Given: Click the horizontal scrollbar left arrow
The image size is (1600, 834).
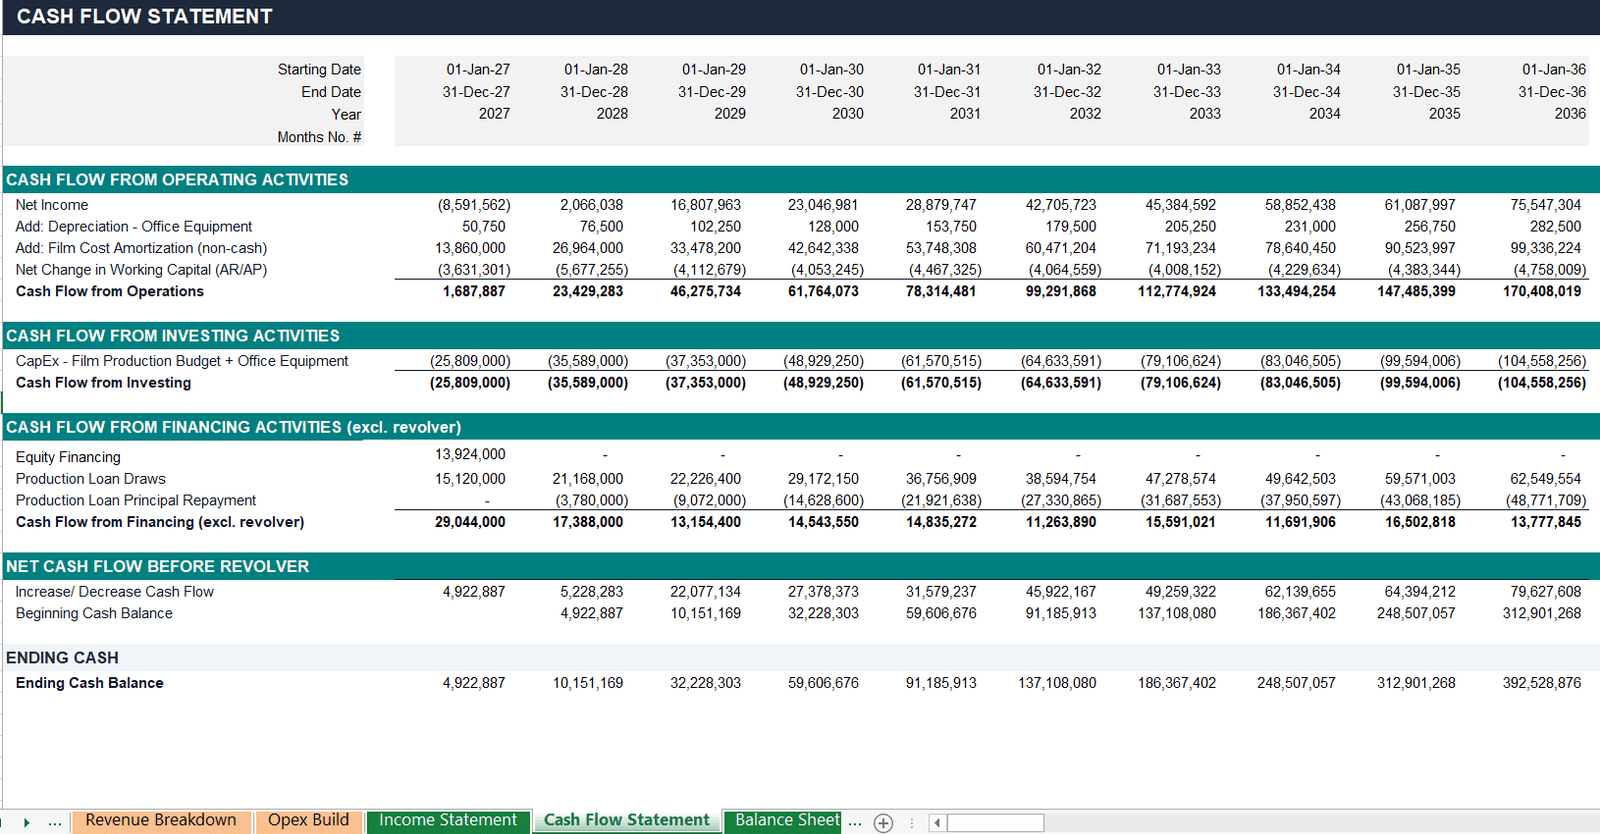Looking at the screenshot, I should pyautogui.click(x=937, y=822).
